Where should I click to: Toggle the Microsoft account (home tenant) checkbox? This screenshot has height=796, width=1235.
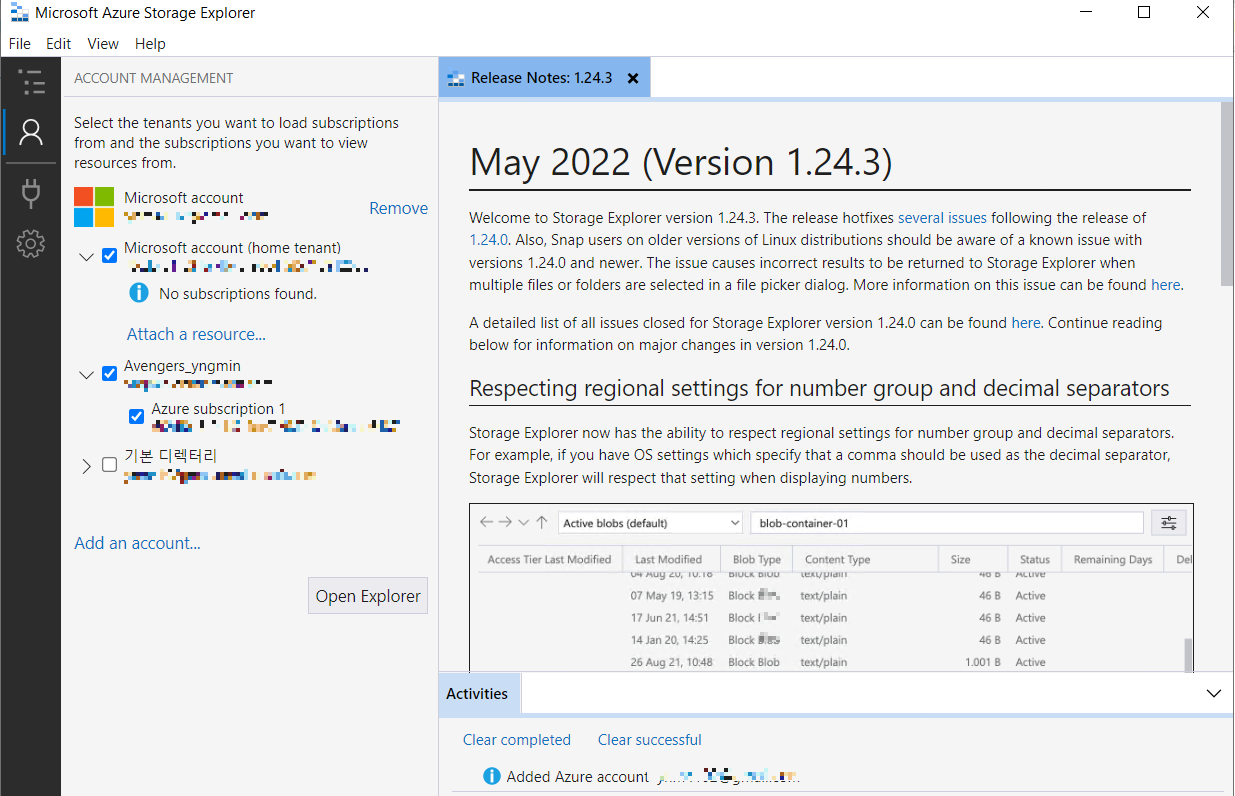pyautogui.click(x=110, y=255)
